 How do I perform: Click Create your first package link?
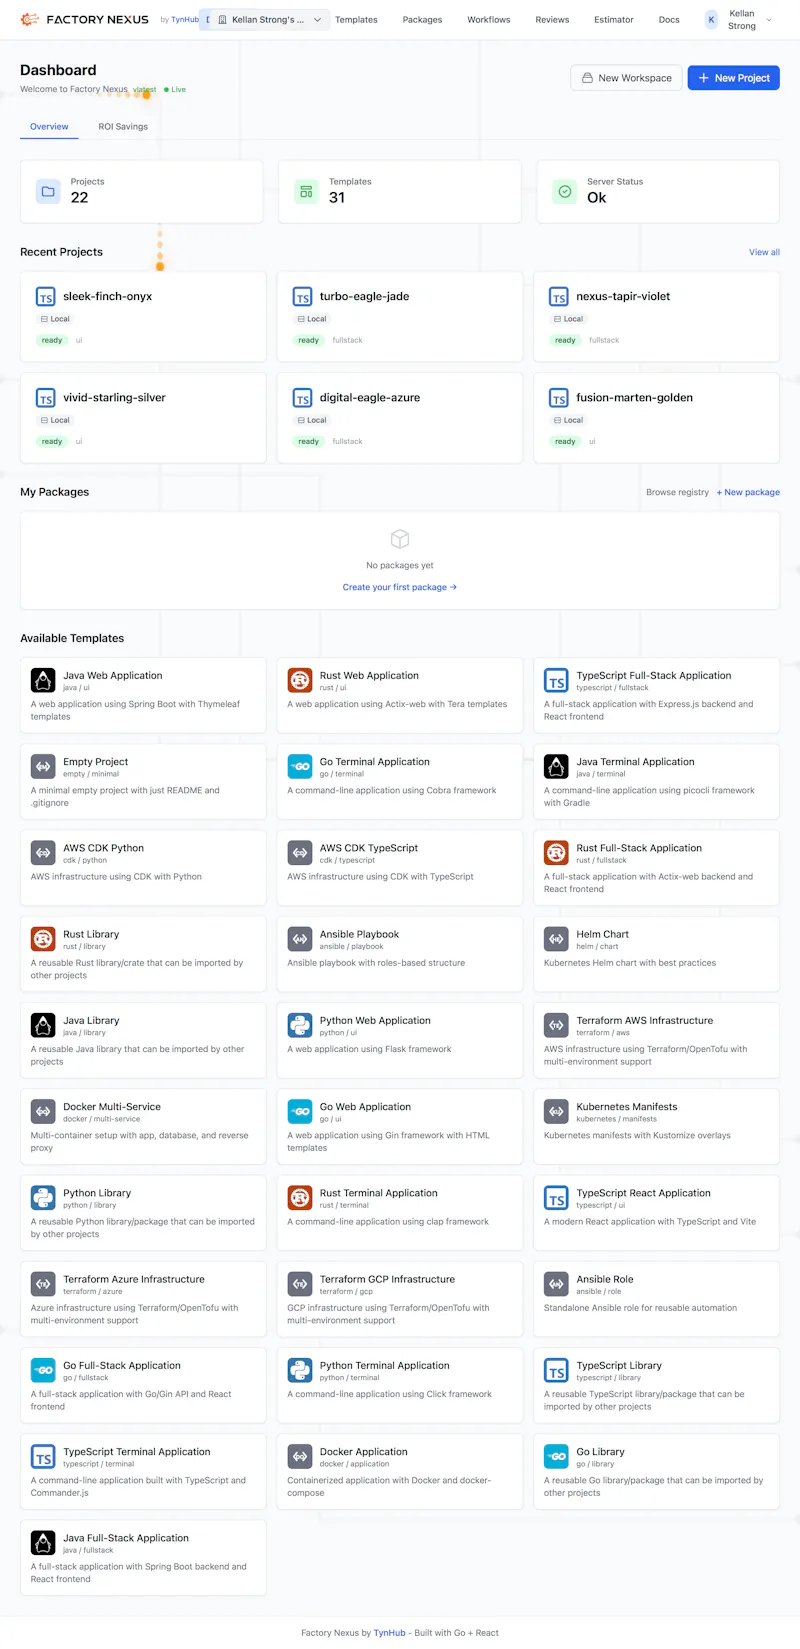click(x=400, y=587)
